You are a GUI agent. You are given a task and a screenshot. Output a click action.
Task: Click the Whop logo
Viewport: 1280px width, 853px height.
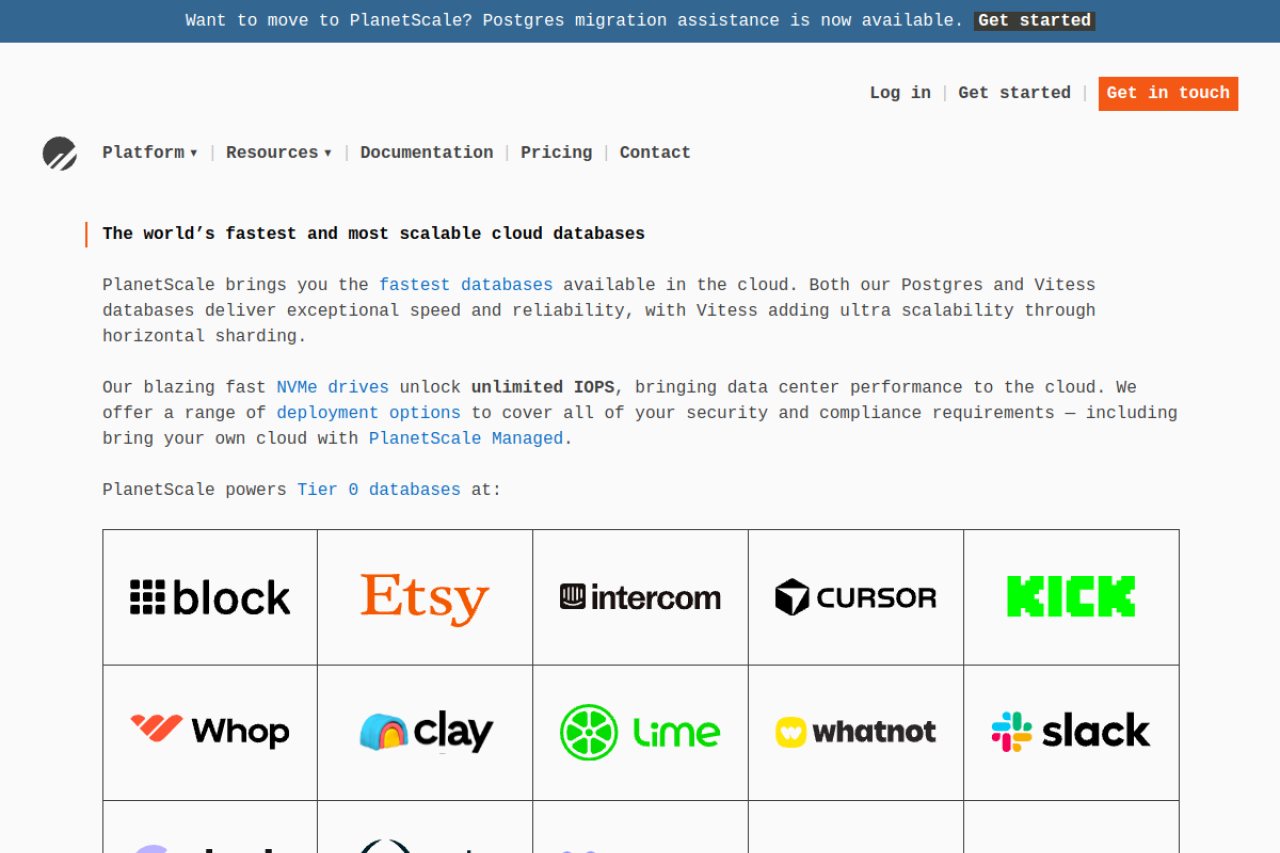tap(210, 731)
